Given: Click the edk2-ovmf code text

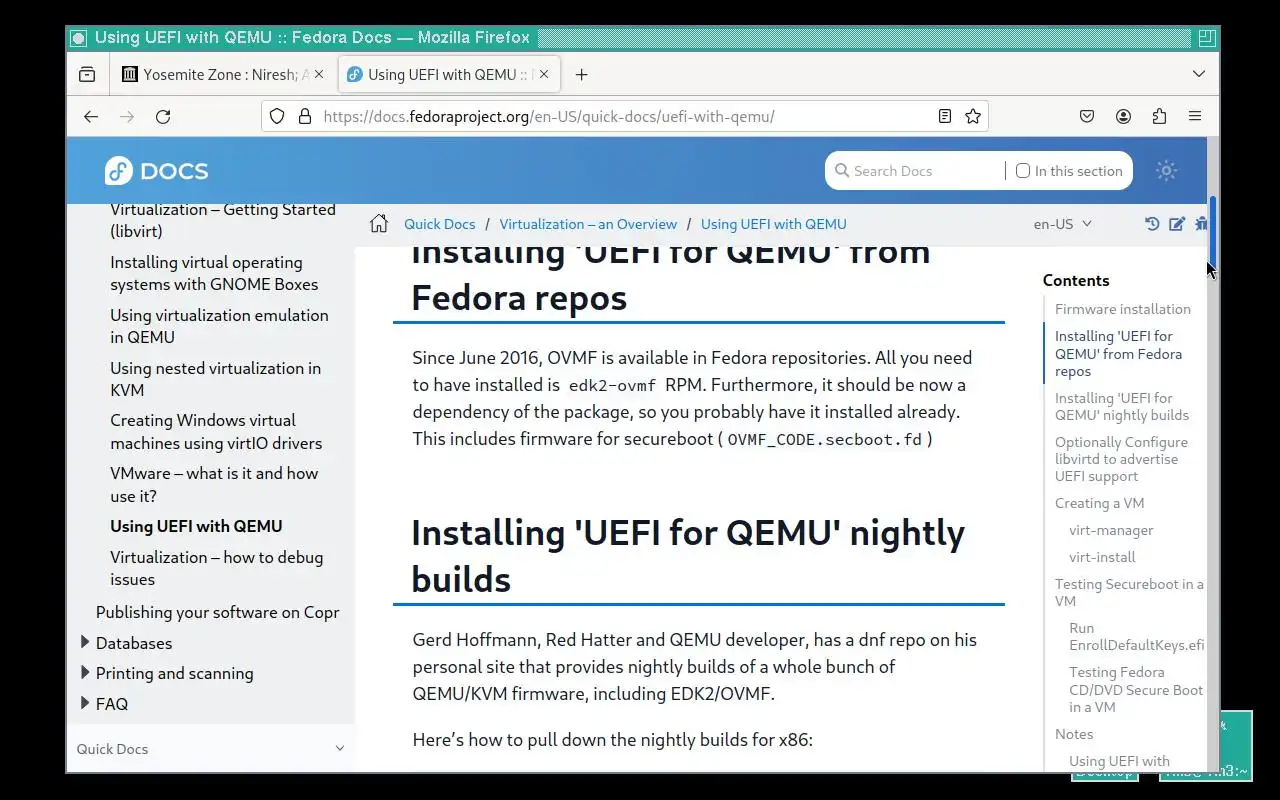Looking at the screenshot, I should [612, 386].
